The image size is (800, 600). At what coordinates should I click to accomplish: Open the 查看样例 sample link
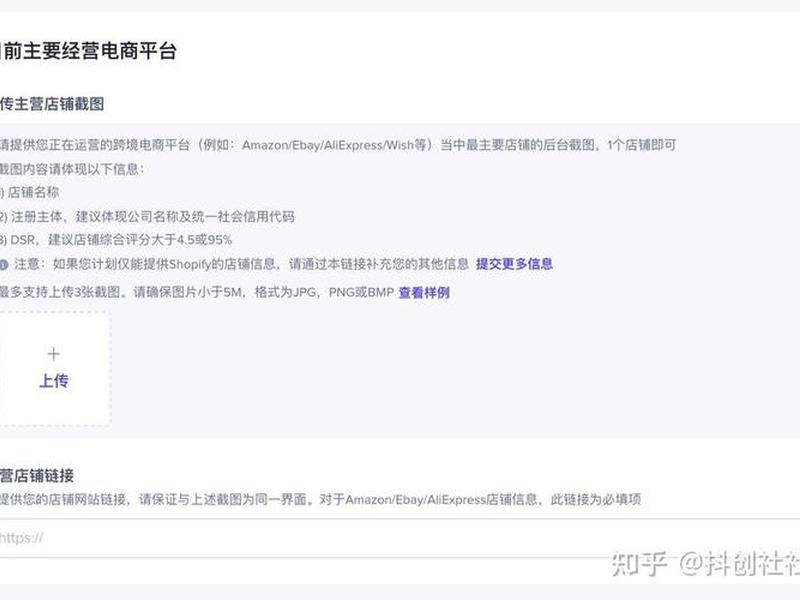(424, 292)
